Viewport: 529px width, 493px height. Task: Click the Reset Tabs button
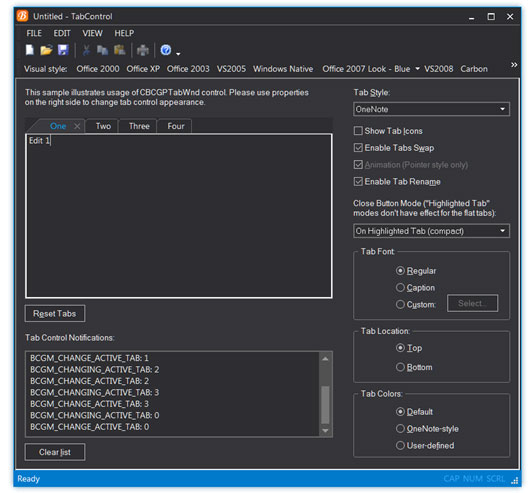(x=55, y=314)
